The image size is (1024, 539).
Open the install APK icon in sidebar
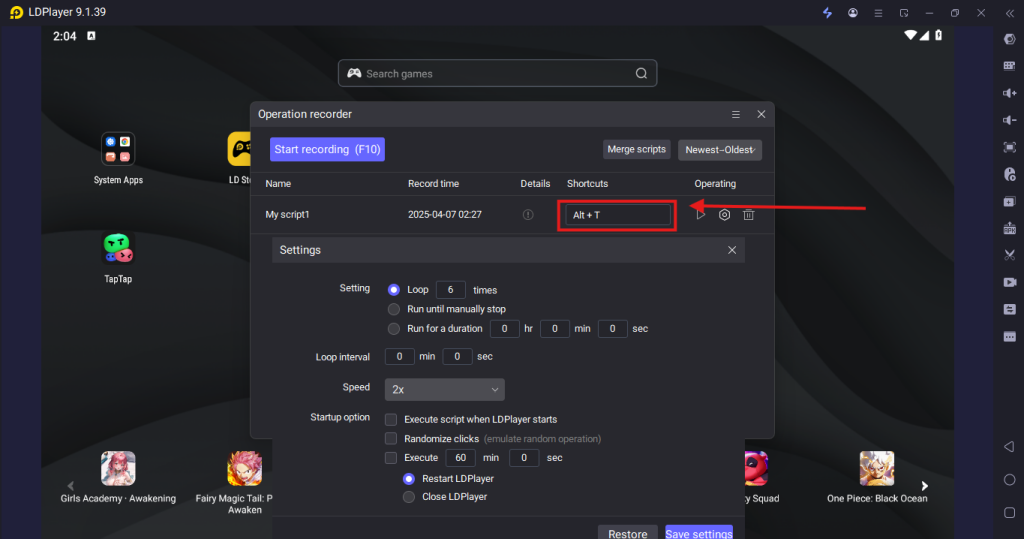(x=1009, y=228)
